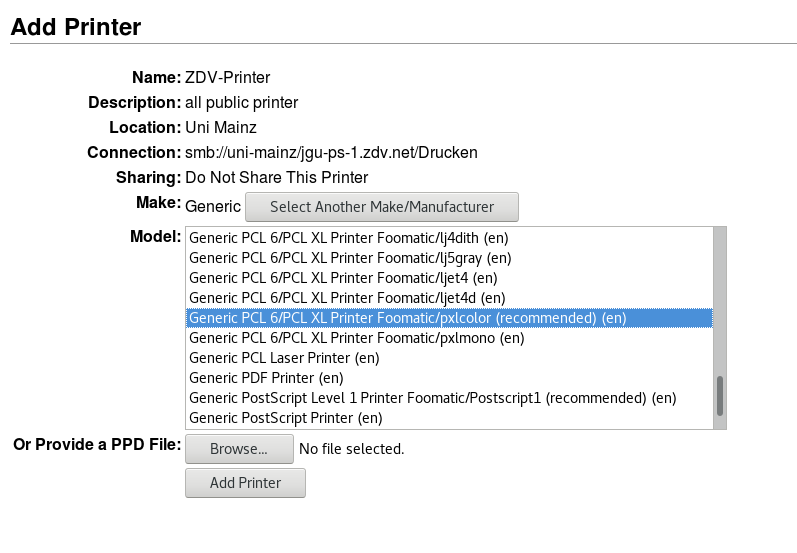Click the Add Printer button

pos(246,483)
